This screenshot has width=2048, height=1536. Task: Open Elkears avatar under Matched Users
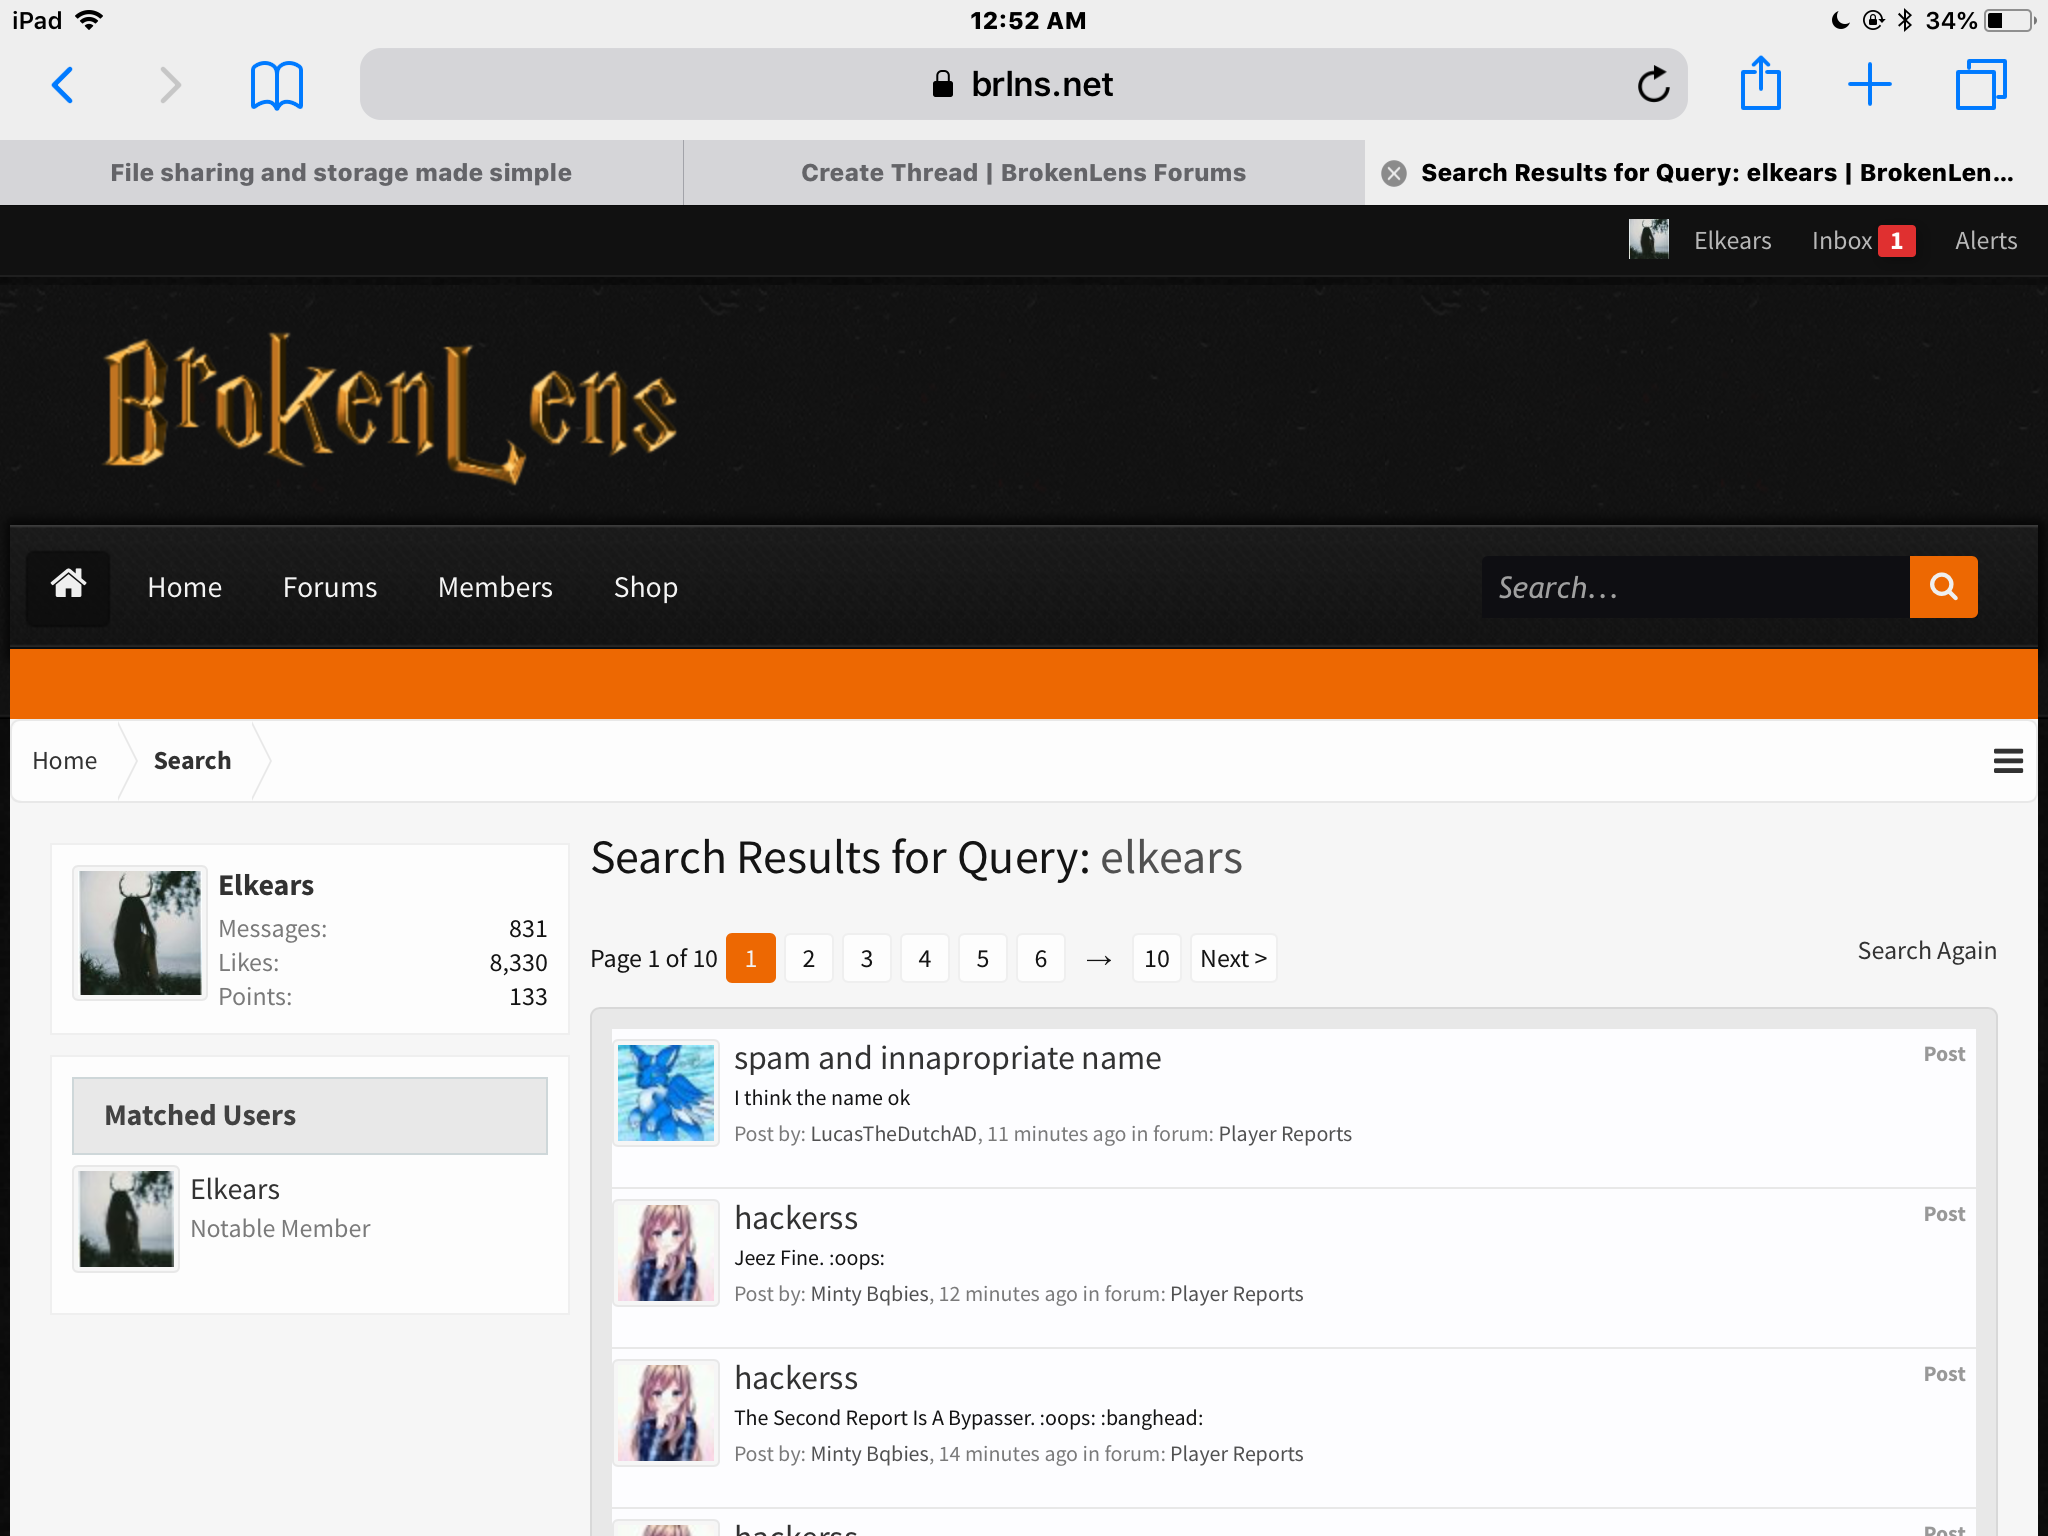tap(126, 1219)
